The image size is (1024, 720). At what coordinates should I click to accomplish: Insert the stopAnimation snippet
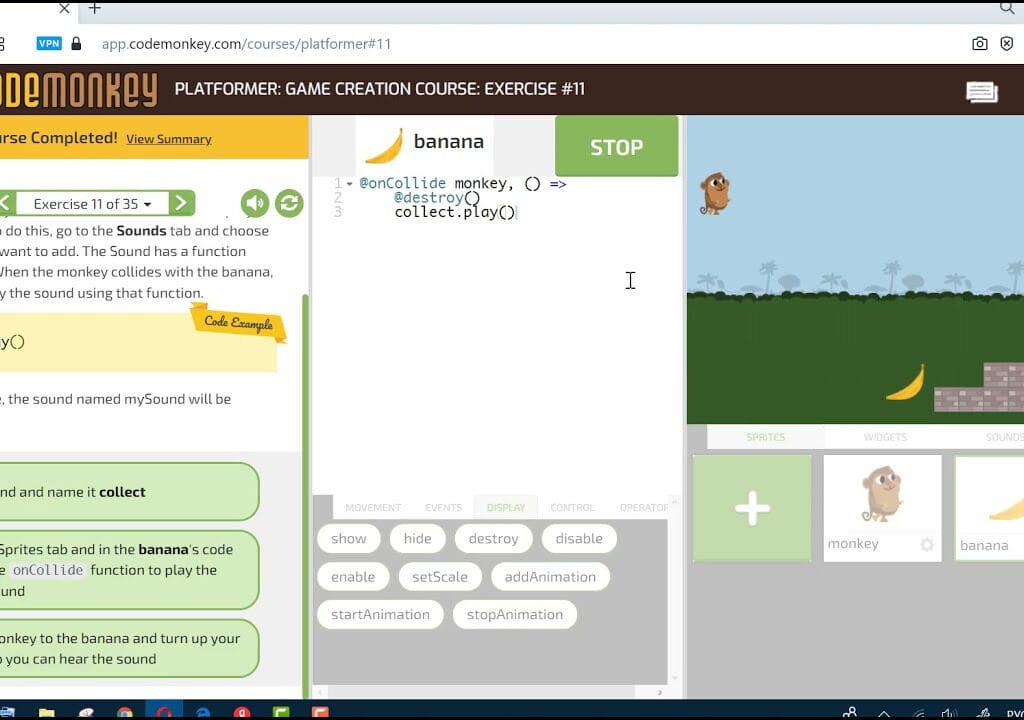click(x=515, y=615)
